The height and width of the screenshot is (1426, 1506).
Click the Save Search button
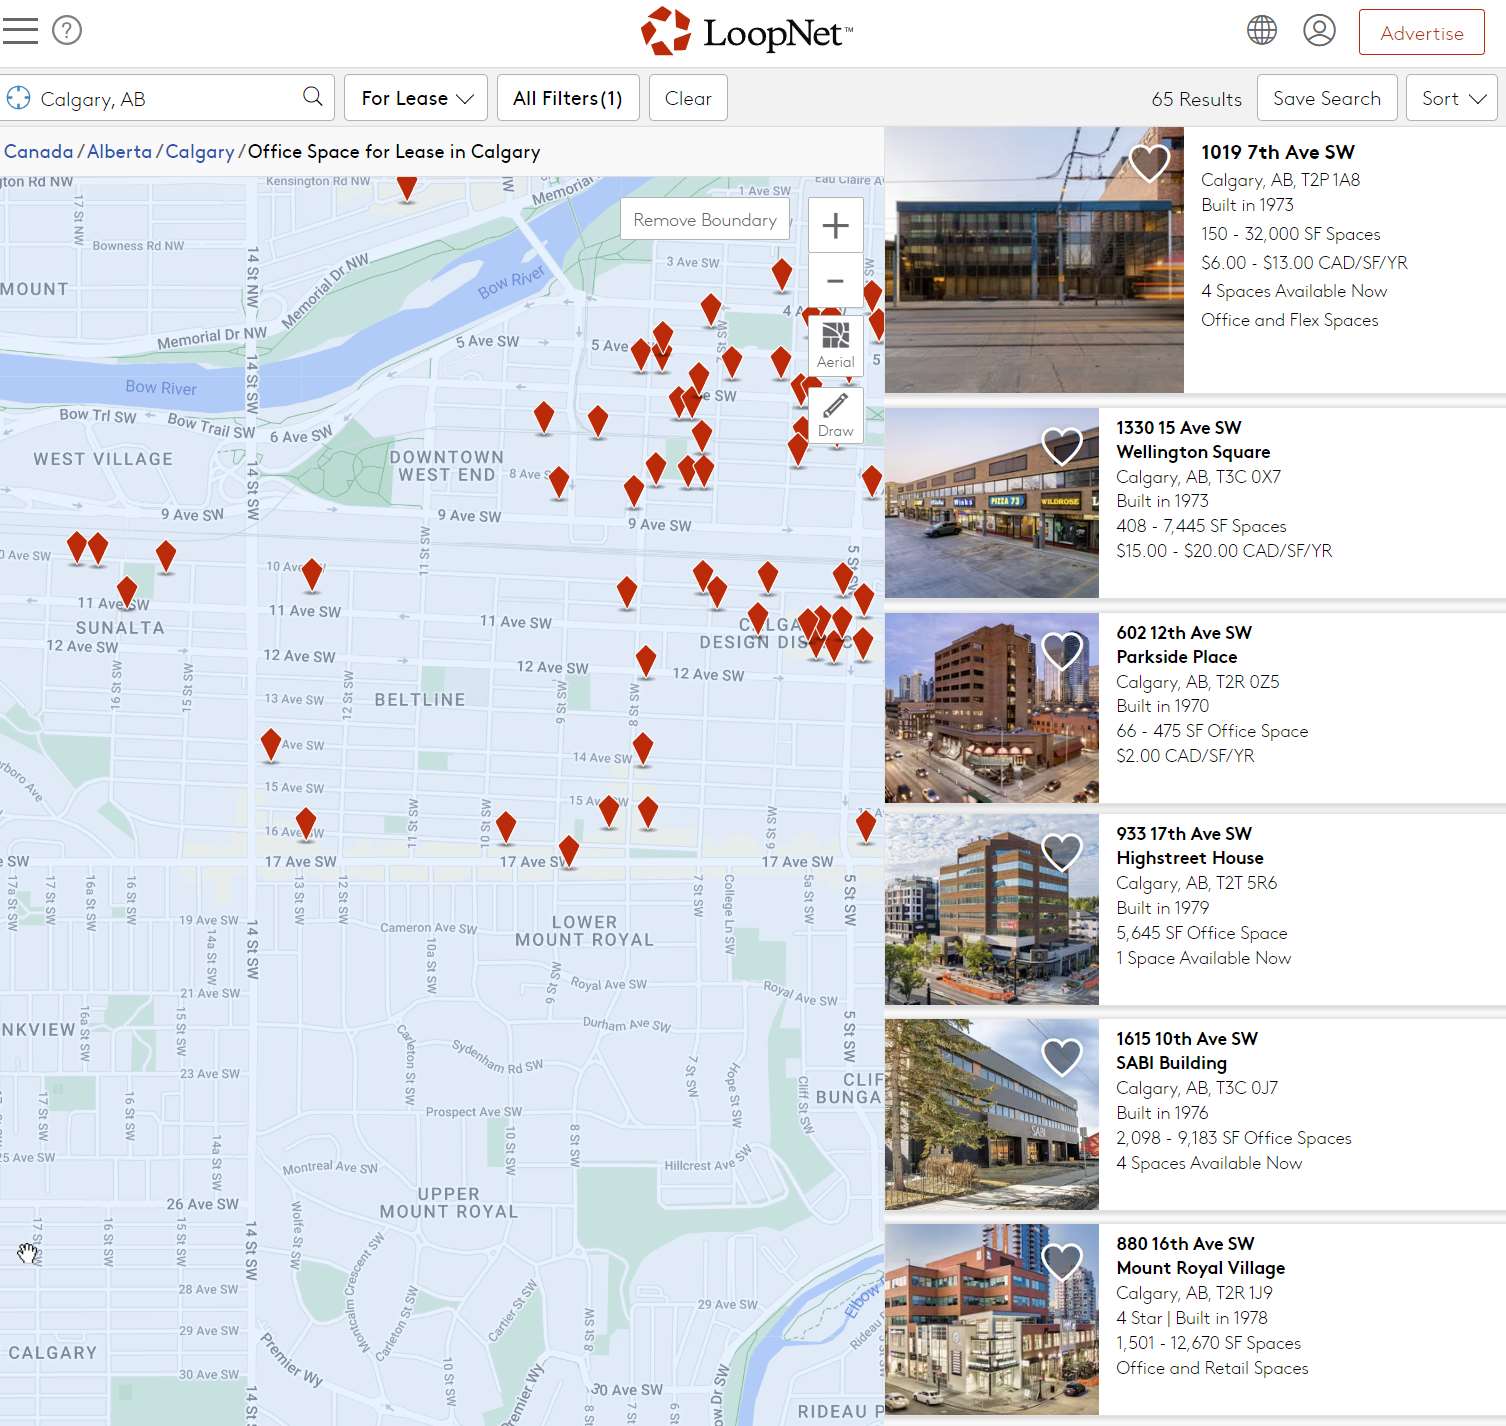[x=1326, y=98]
